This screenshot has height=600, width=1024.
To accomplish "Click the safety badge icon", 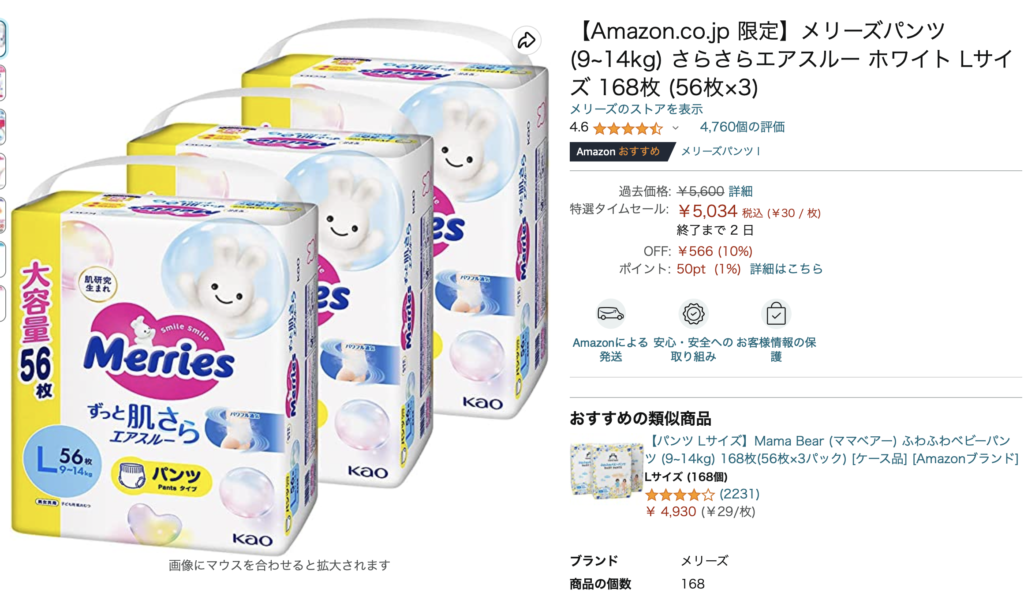I will [x=693, y=315].
